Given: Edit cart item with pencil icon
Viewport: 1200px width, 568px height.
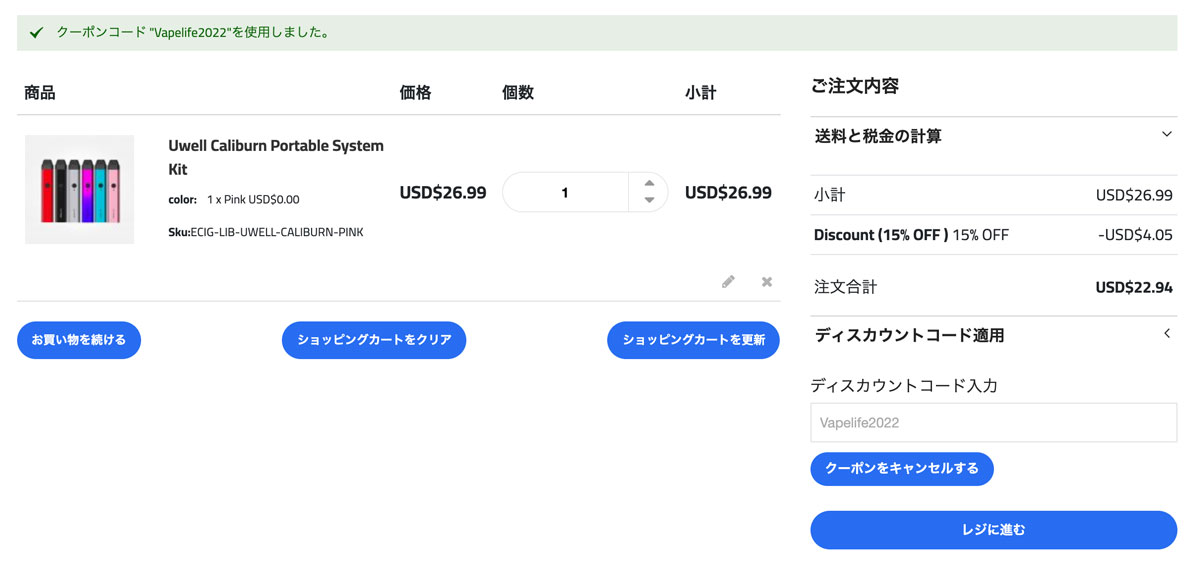Looking at the screenshot, I should 728,282.
